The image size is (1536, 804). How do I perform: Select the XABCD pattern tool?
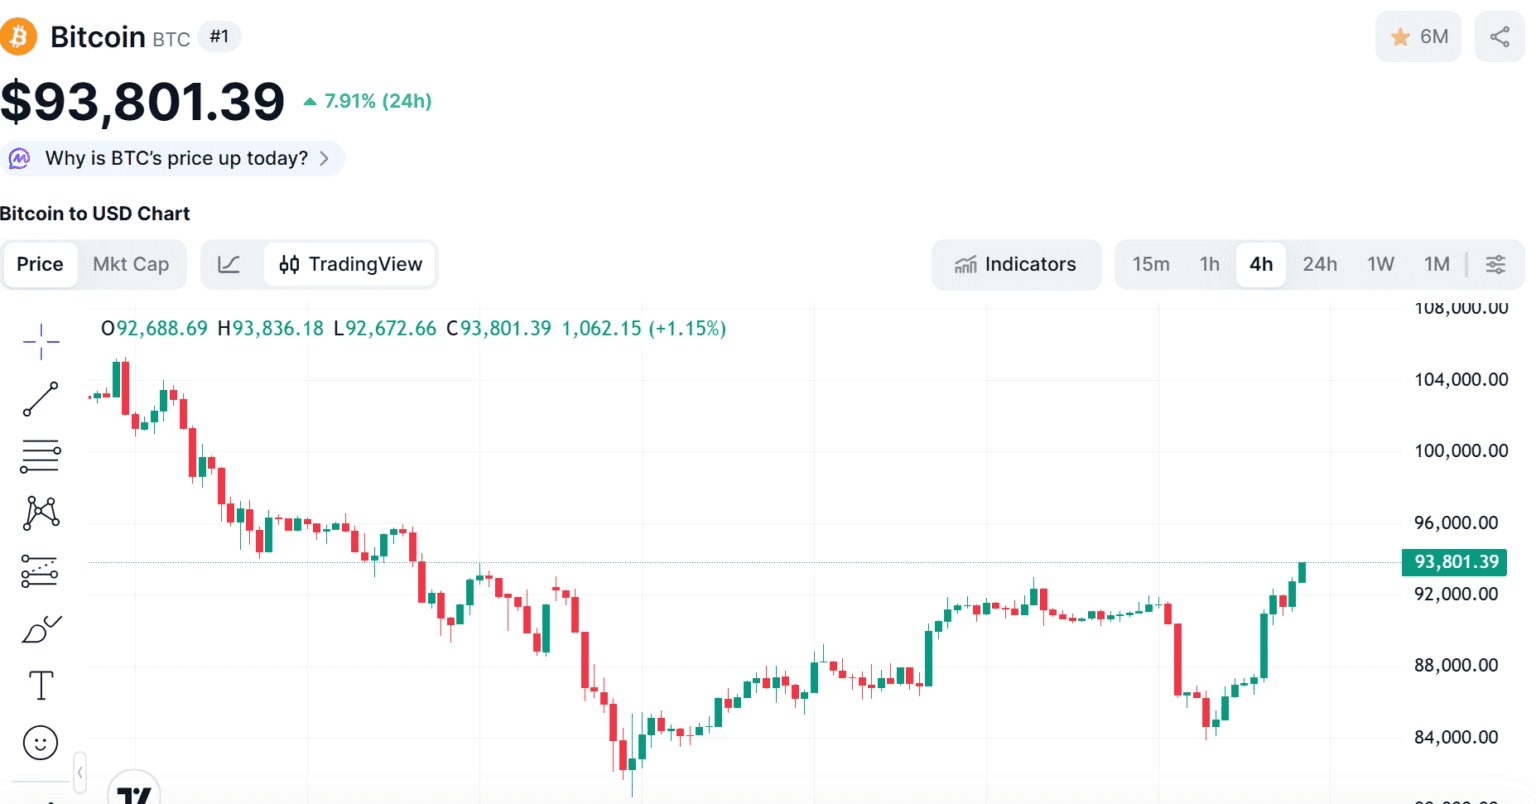pyautogui.click(x=41, y=513)
